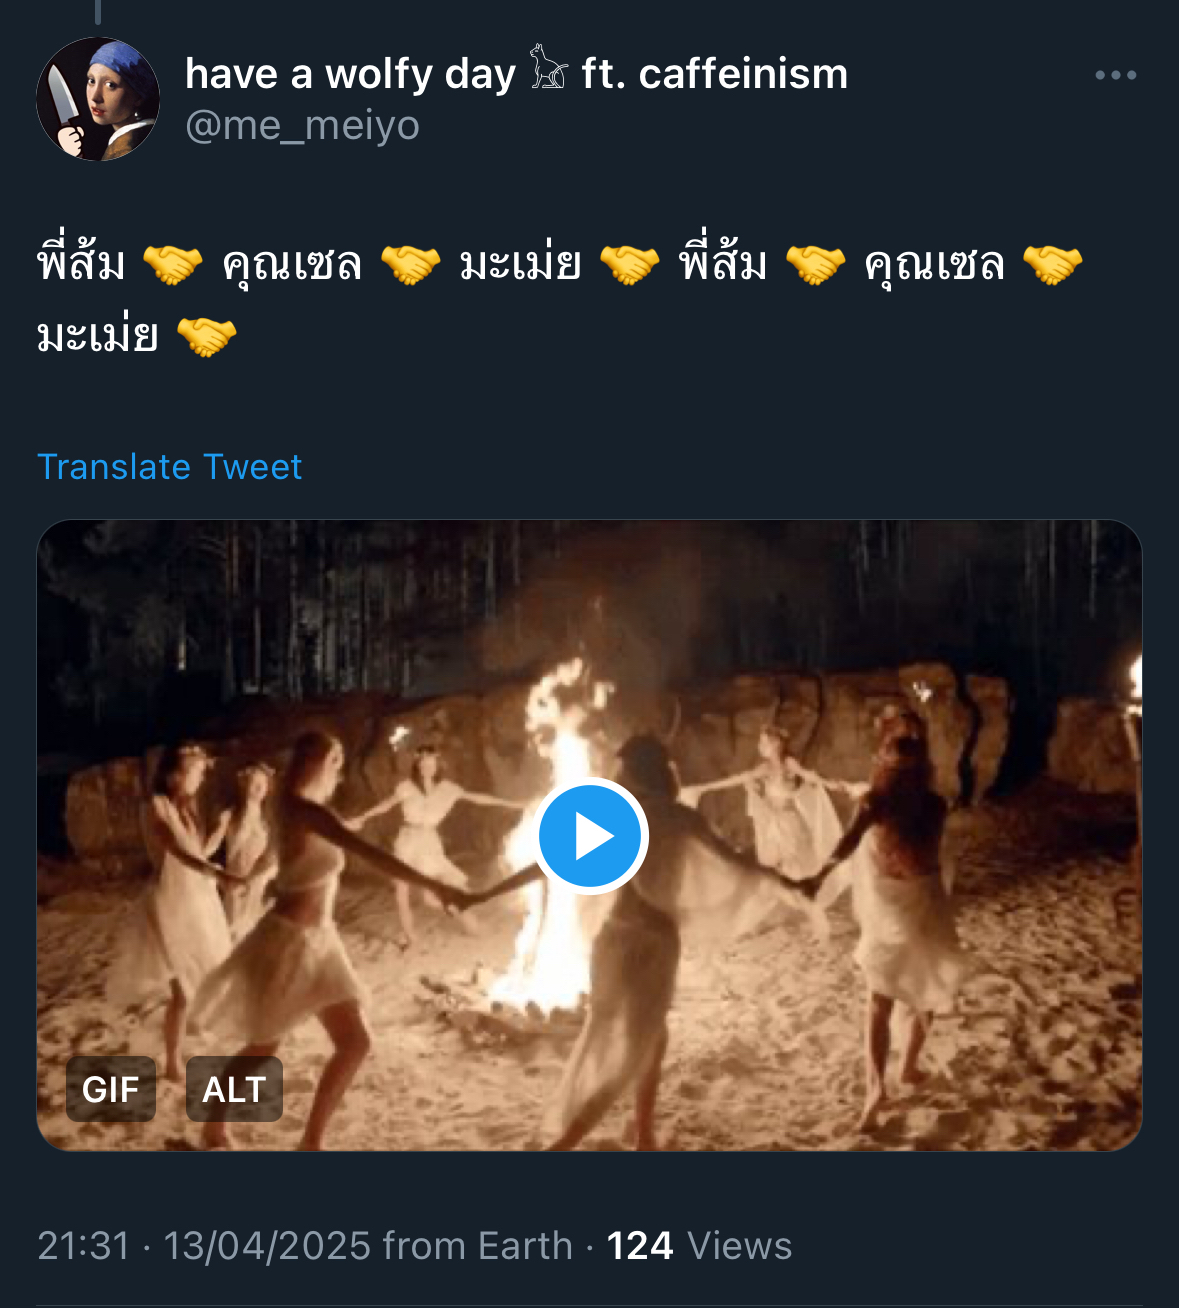Click the first word พี่ส้ม of the tweet
This screenshot has height=1308, width=1179.
coord(81,265)
